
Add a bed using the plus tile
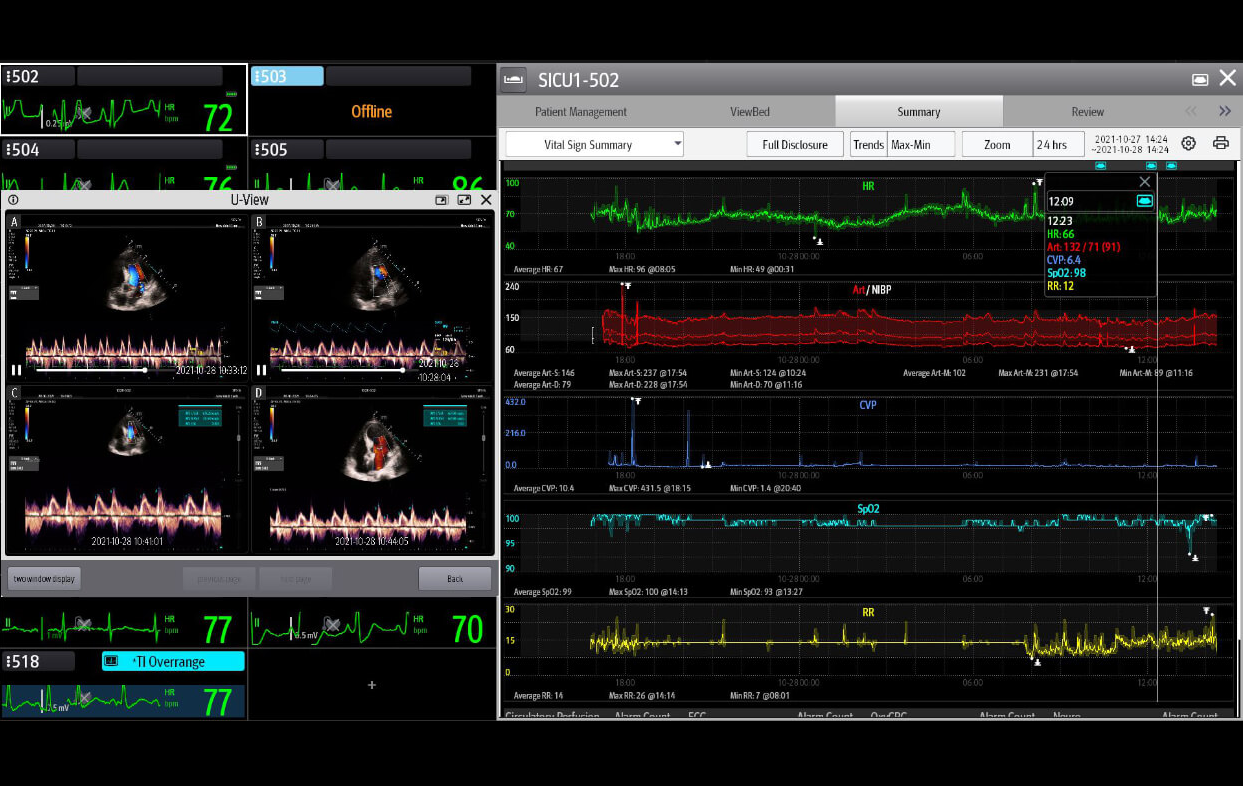[372, 685]
